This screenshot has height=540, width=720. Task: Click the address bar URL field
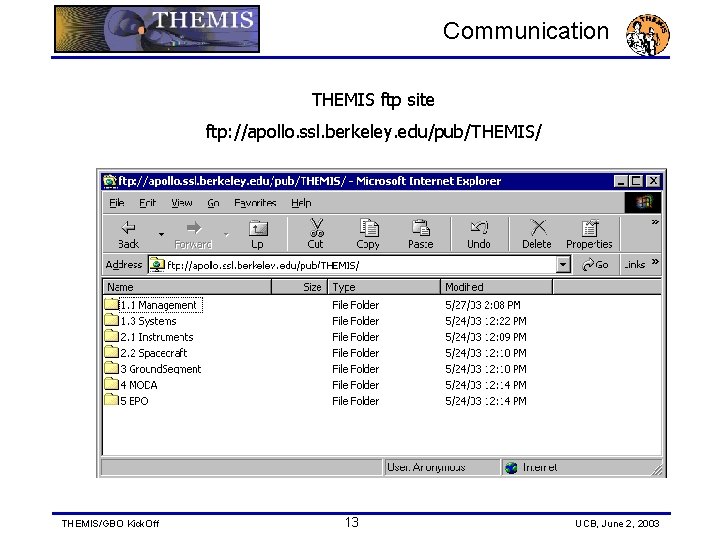coord(359,265)
